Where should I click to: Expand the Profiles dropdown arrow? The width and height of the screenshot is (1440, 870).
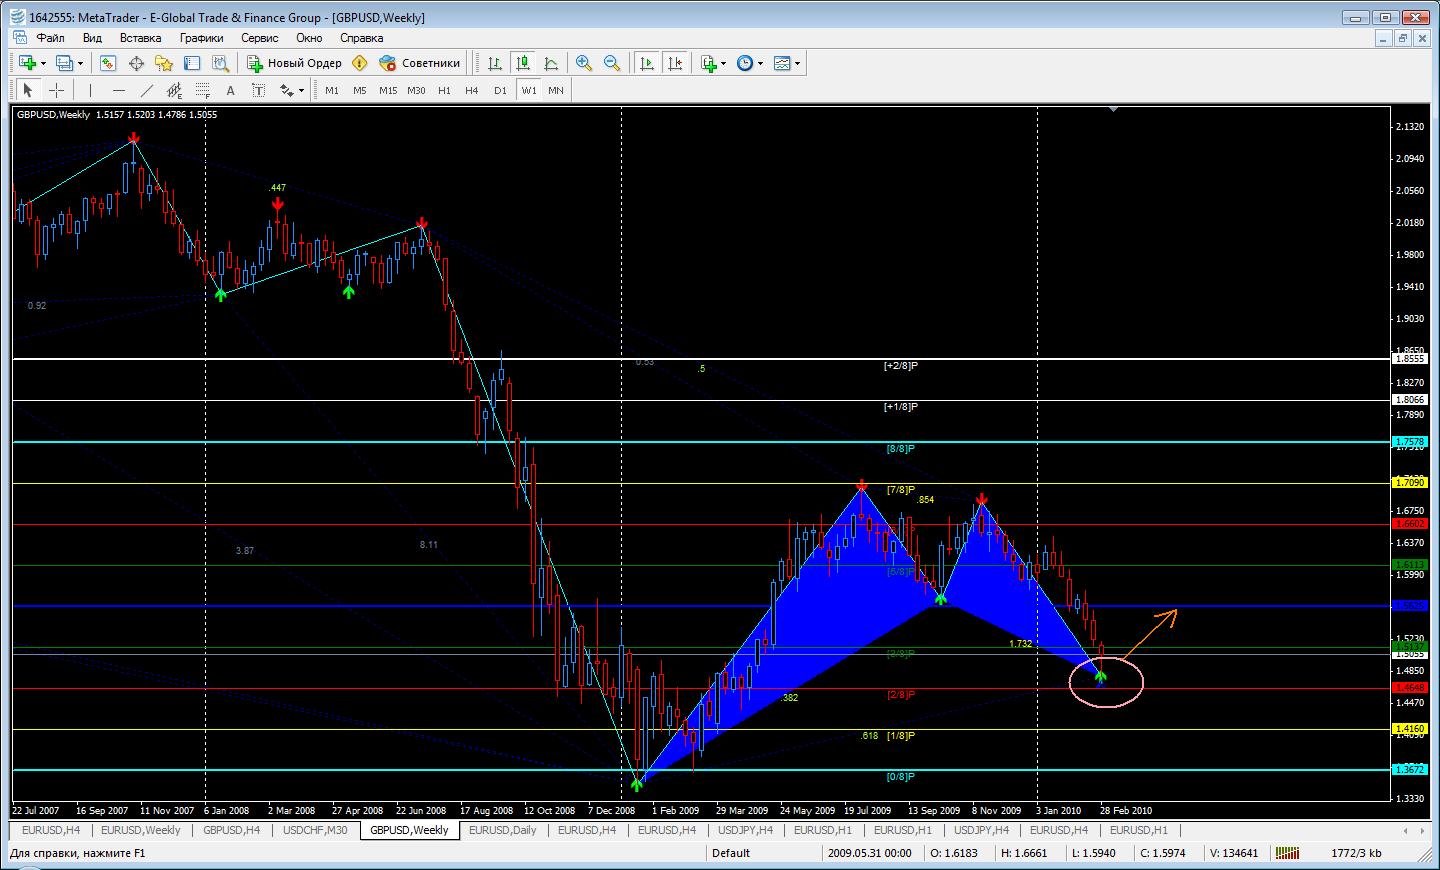(x=80, y=63)
